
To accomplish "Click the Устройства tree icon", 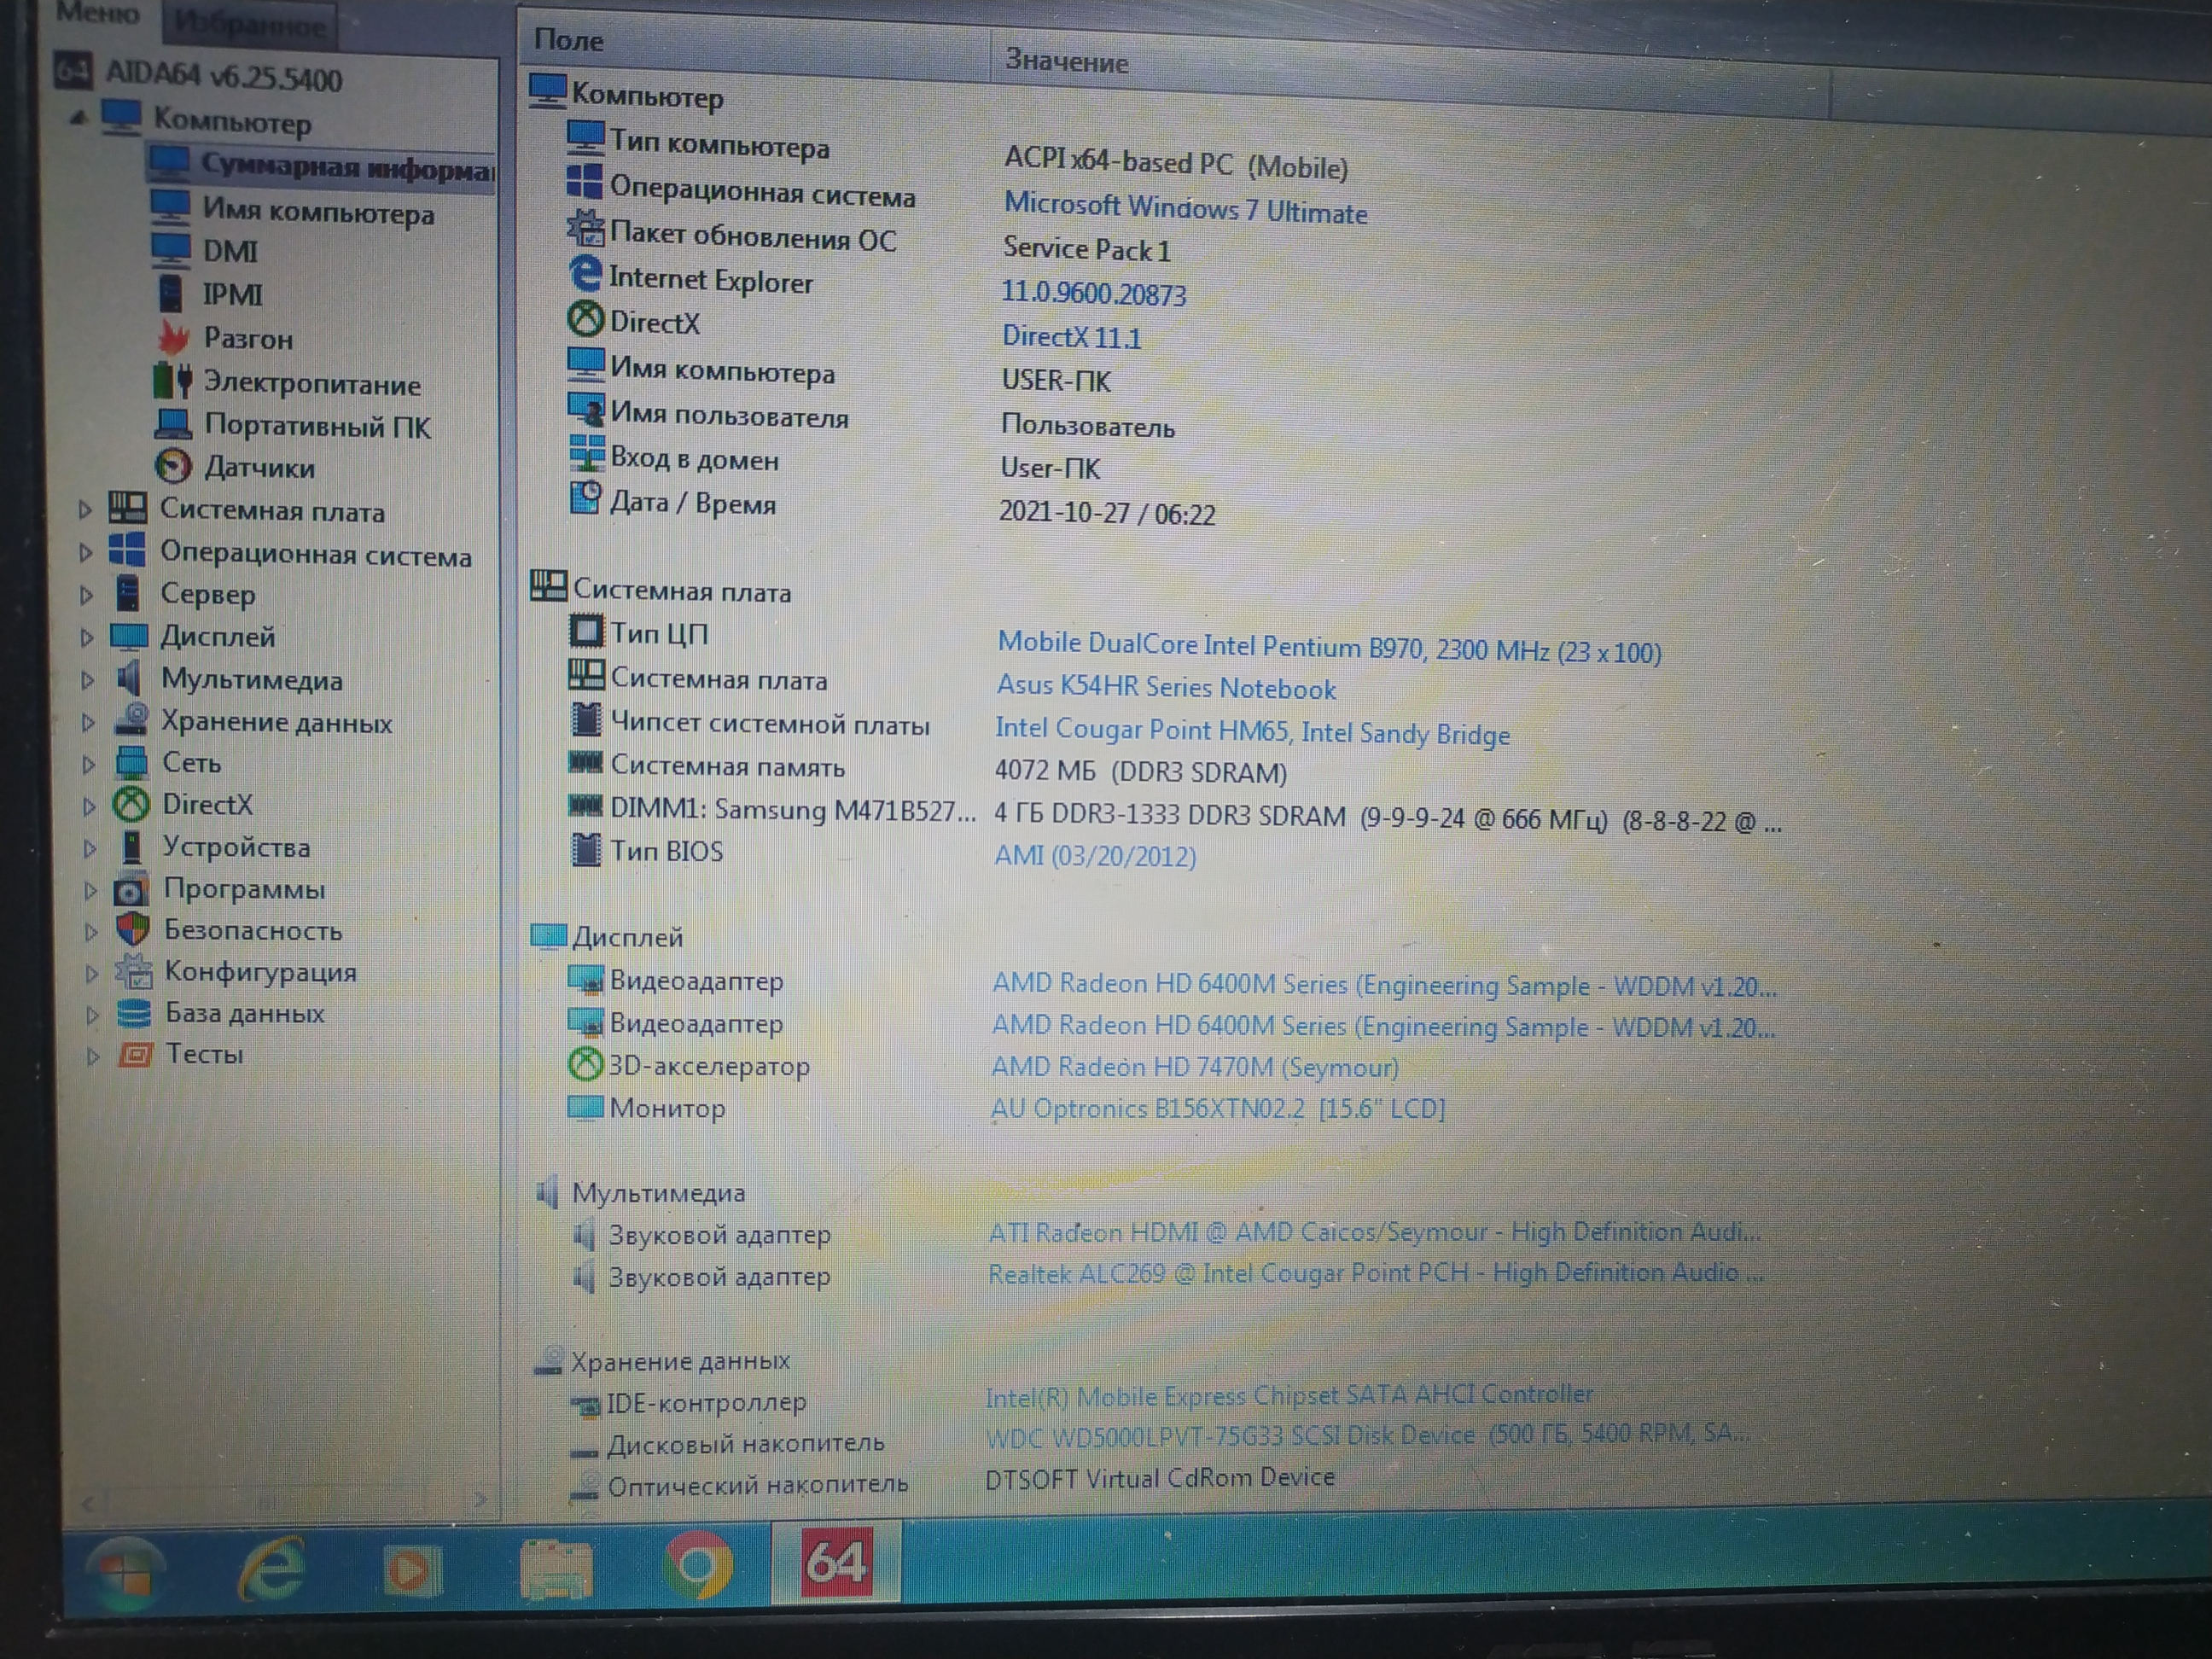I will tap(131, 846).
